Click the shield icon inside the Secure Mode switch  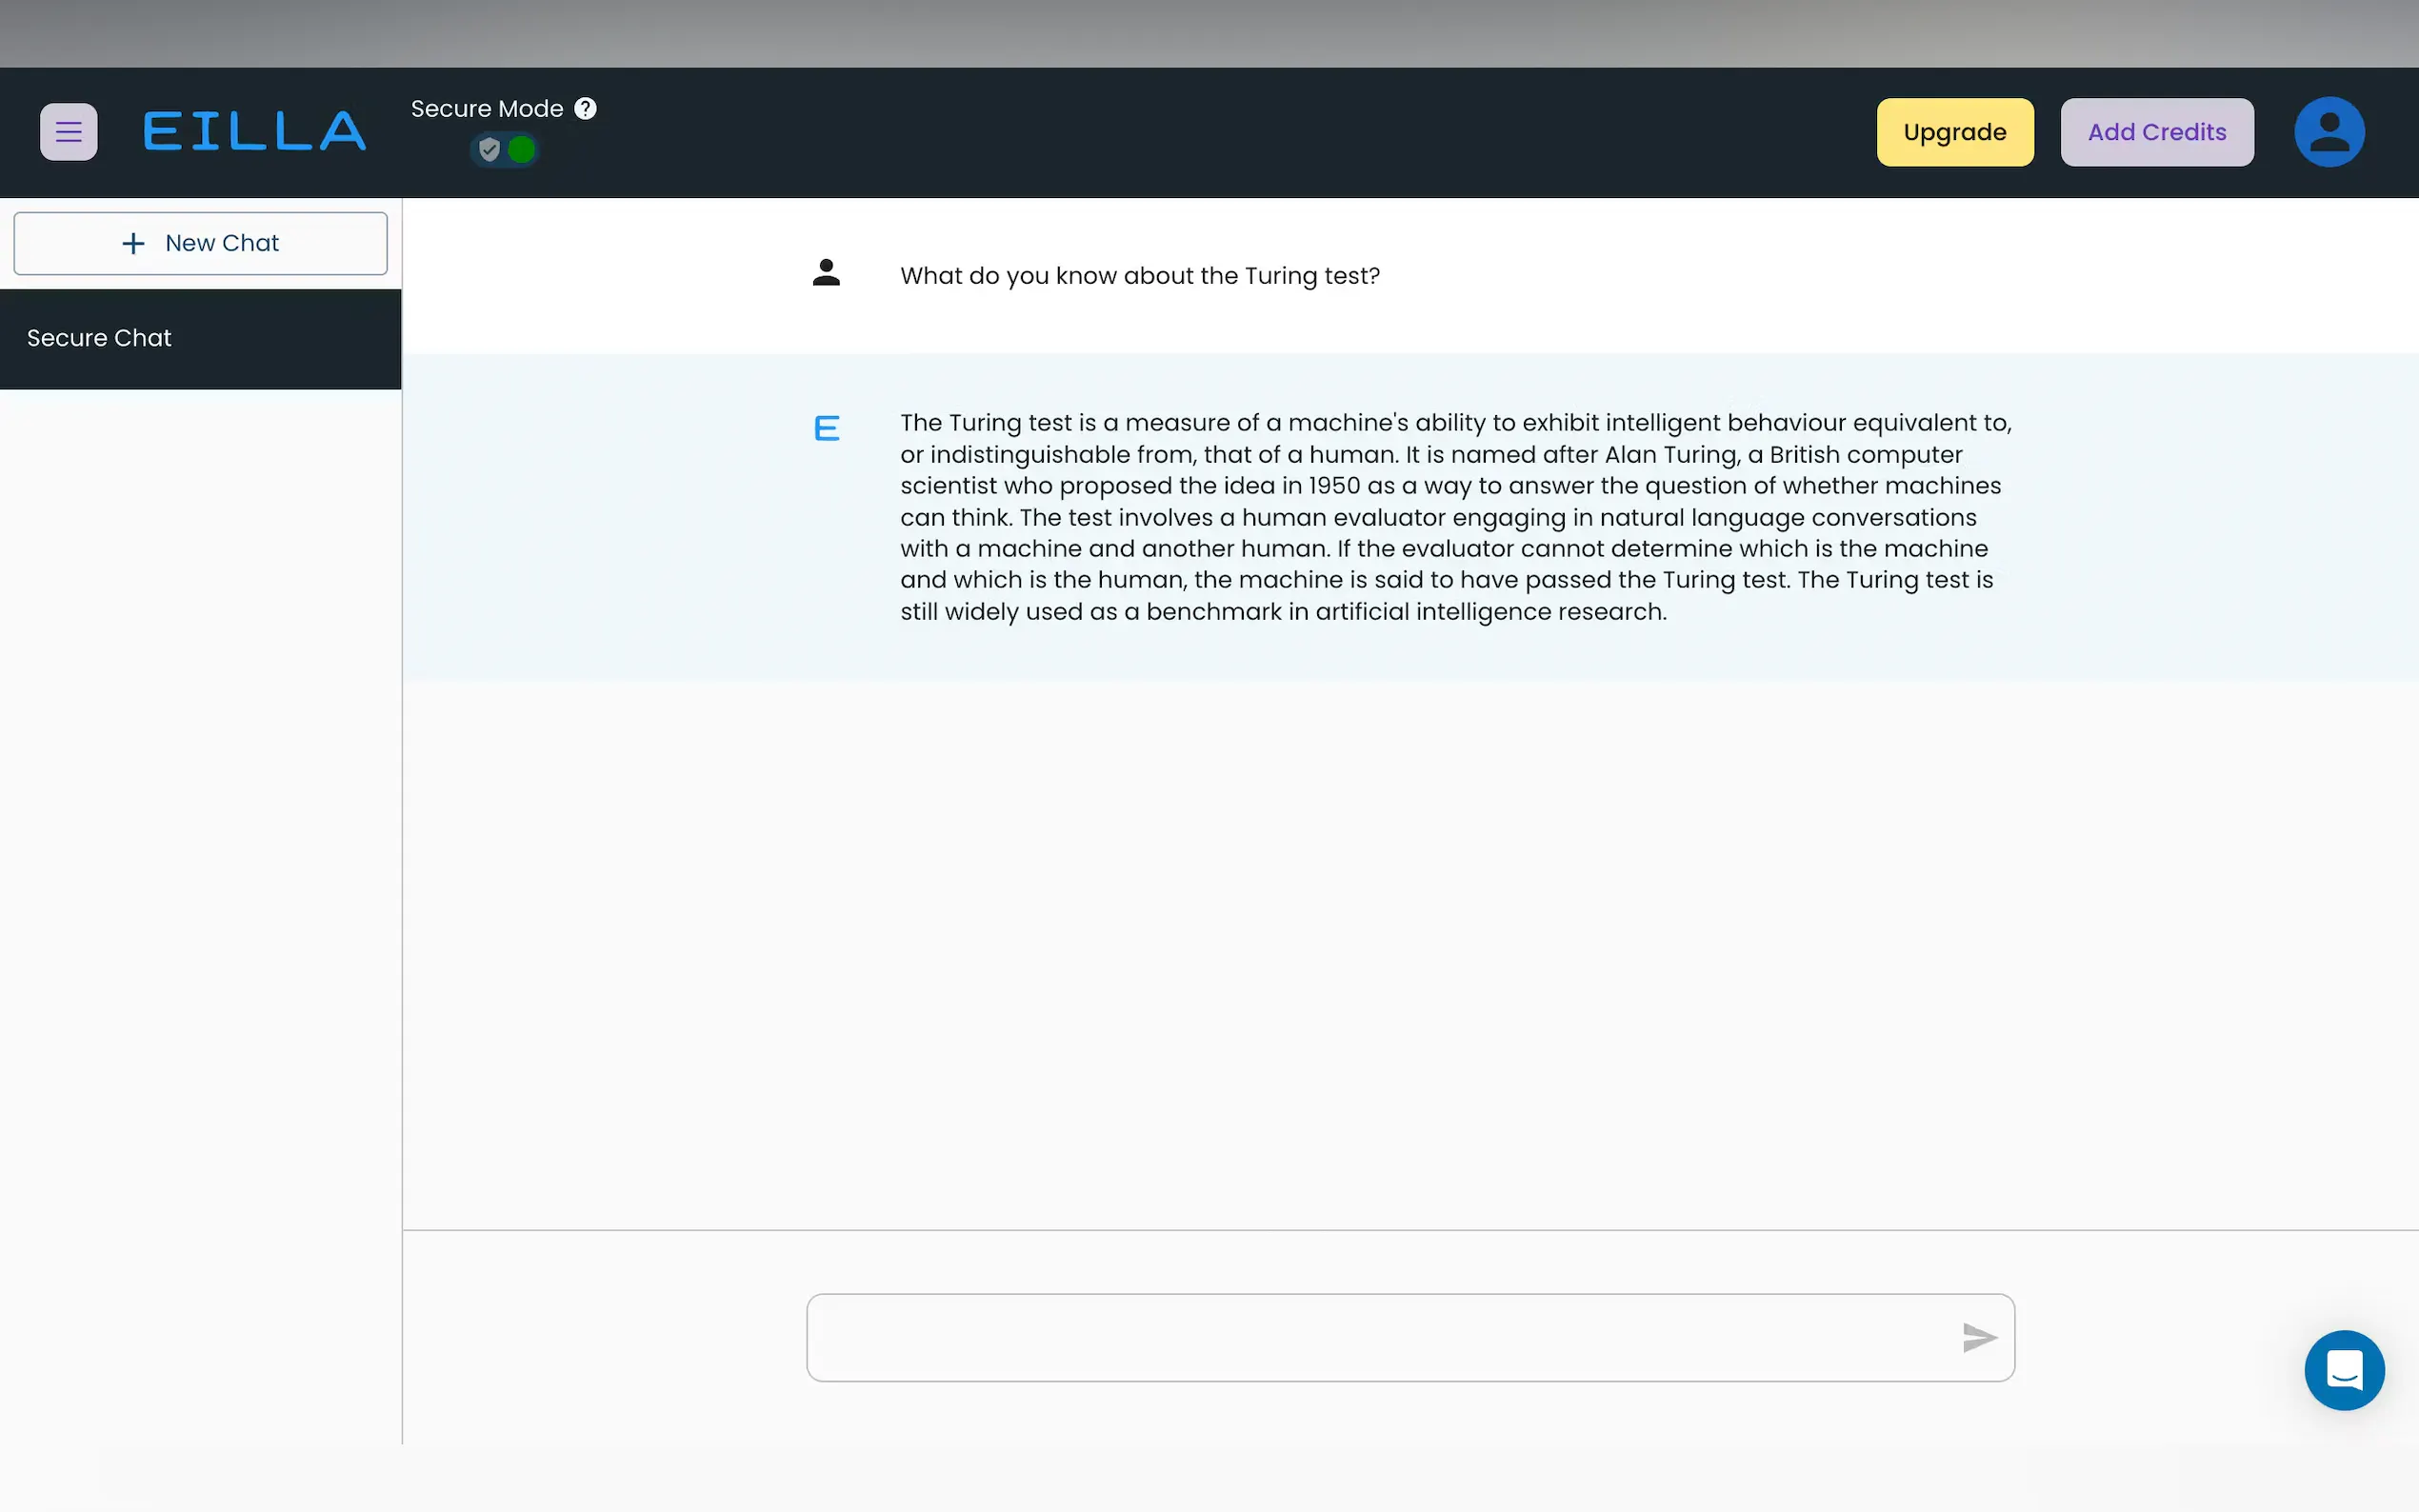pos(489,150)
